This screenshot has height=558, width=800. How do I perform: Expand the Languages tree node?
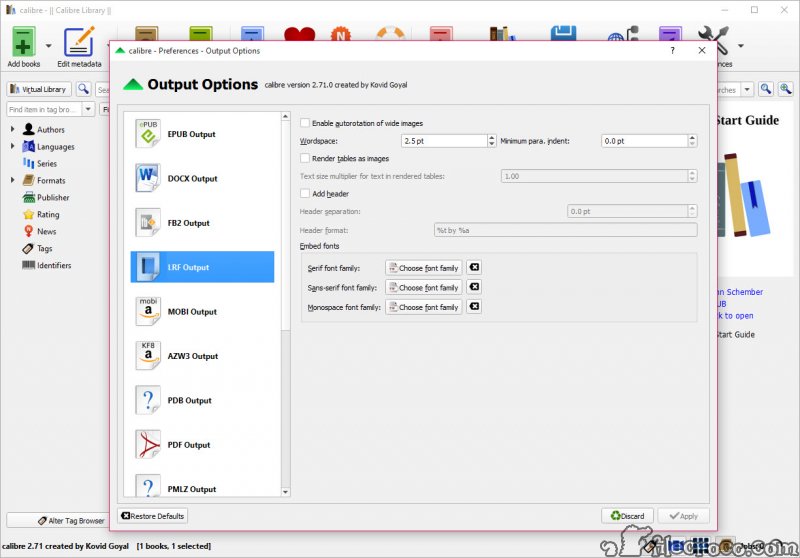coord(12,146)
